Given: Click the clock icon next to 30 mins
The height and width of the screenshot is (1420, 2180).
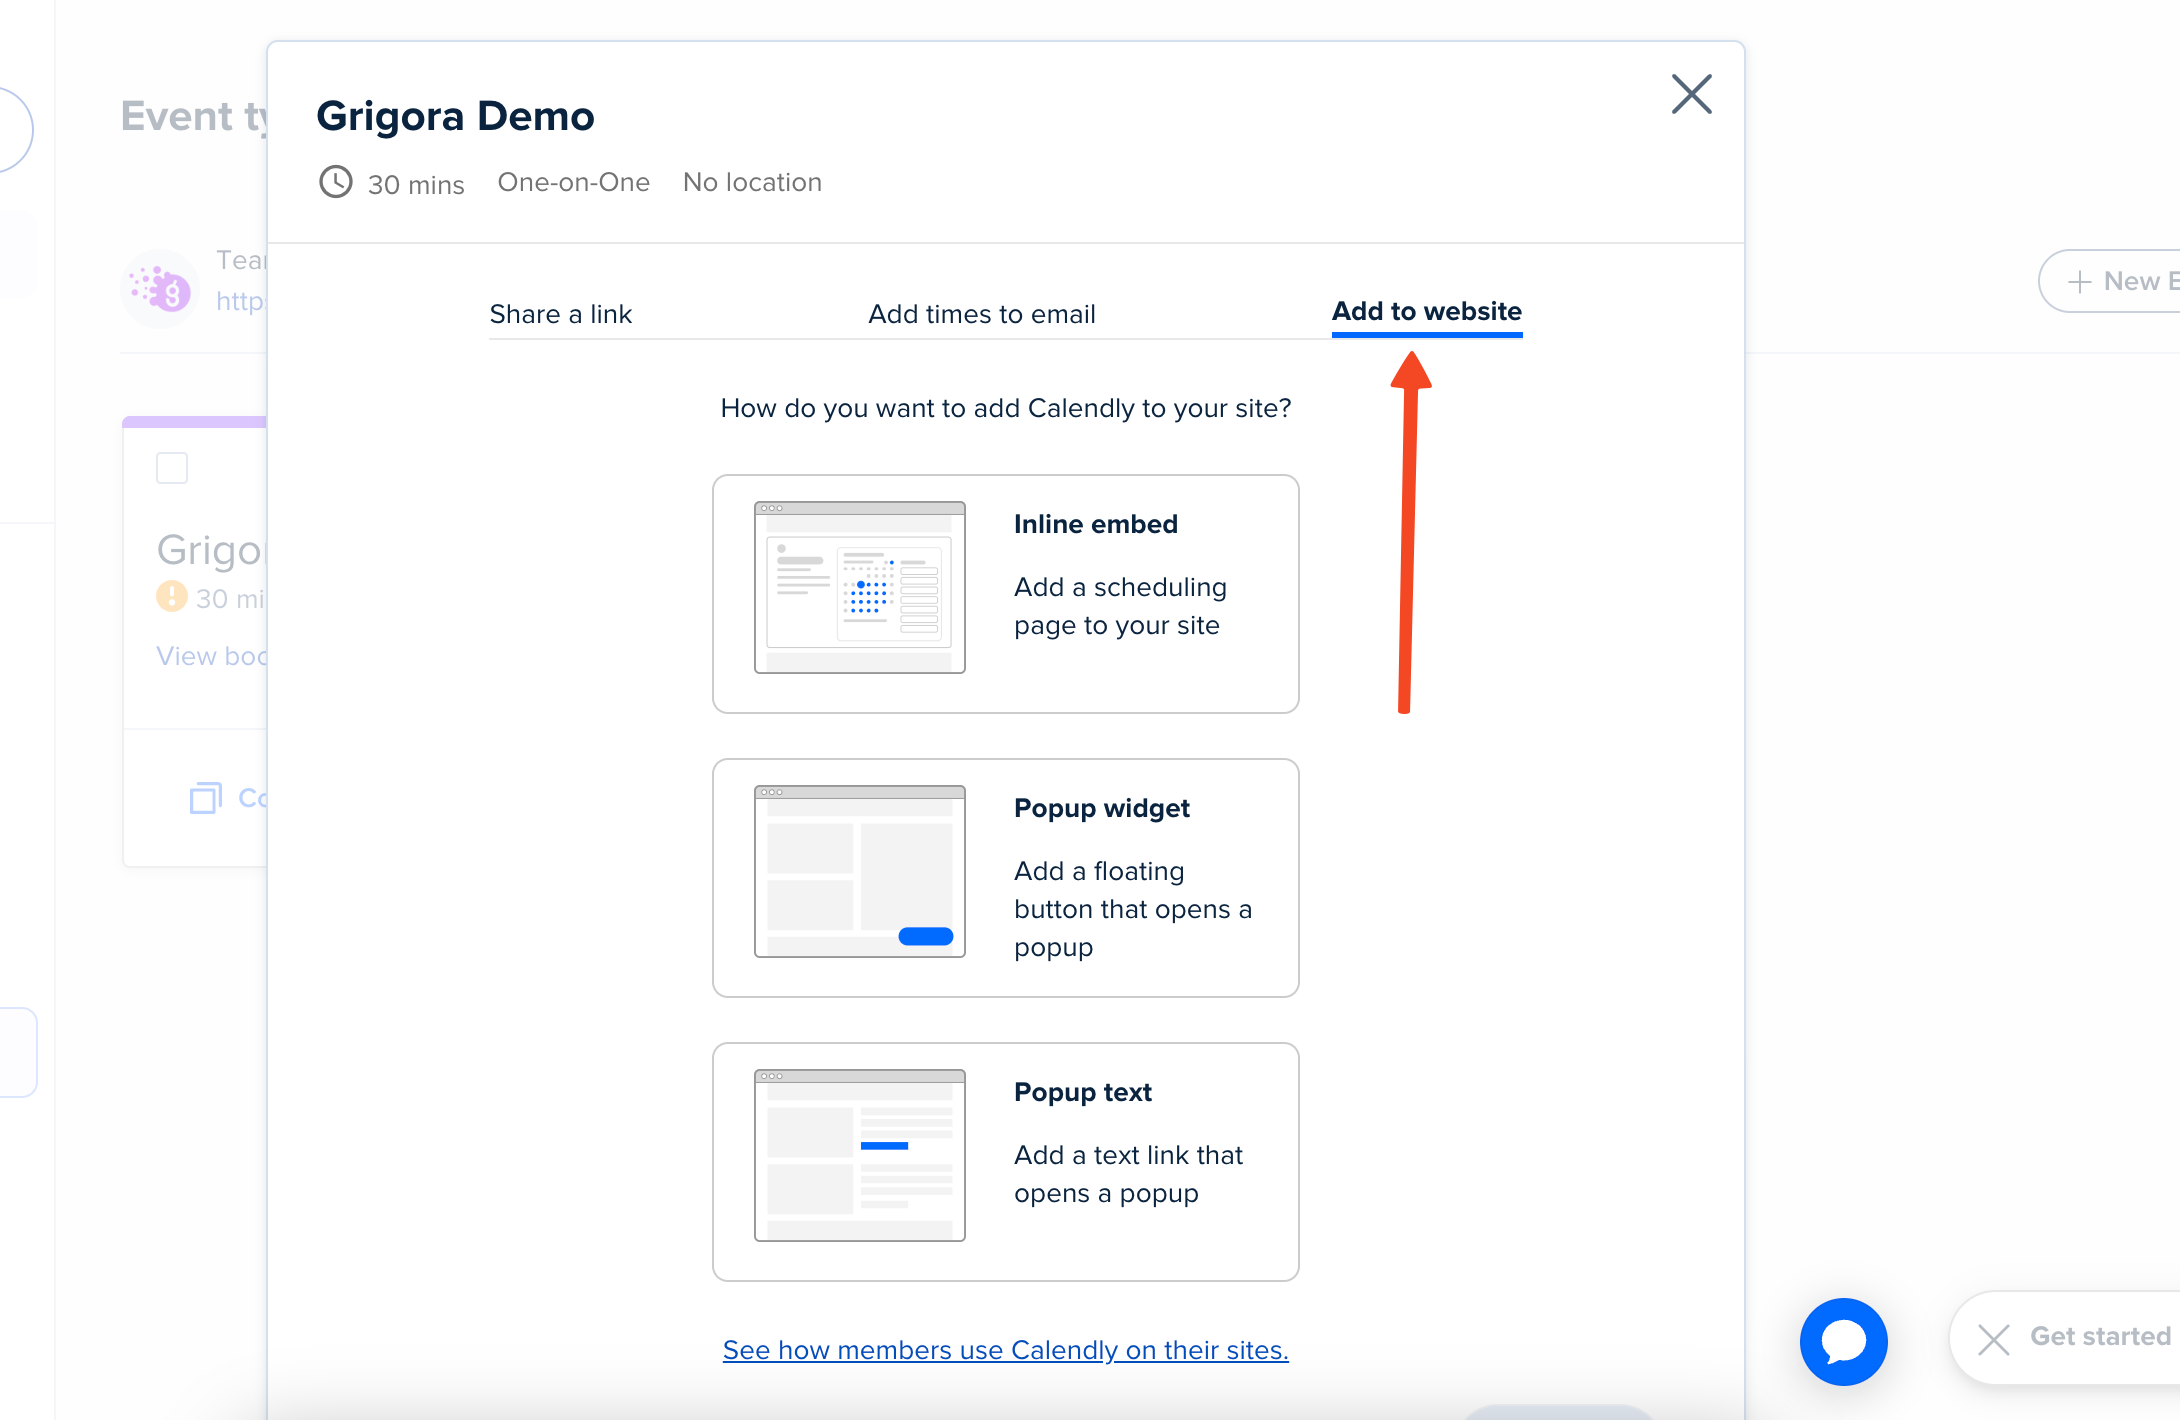Looking at the screenshot, I should pos(336,183).
